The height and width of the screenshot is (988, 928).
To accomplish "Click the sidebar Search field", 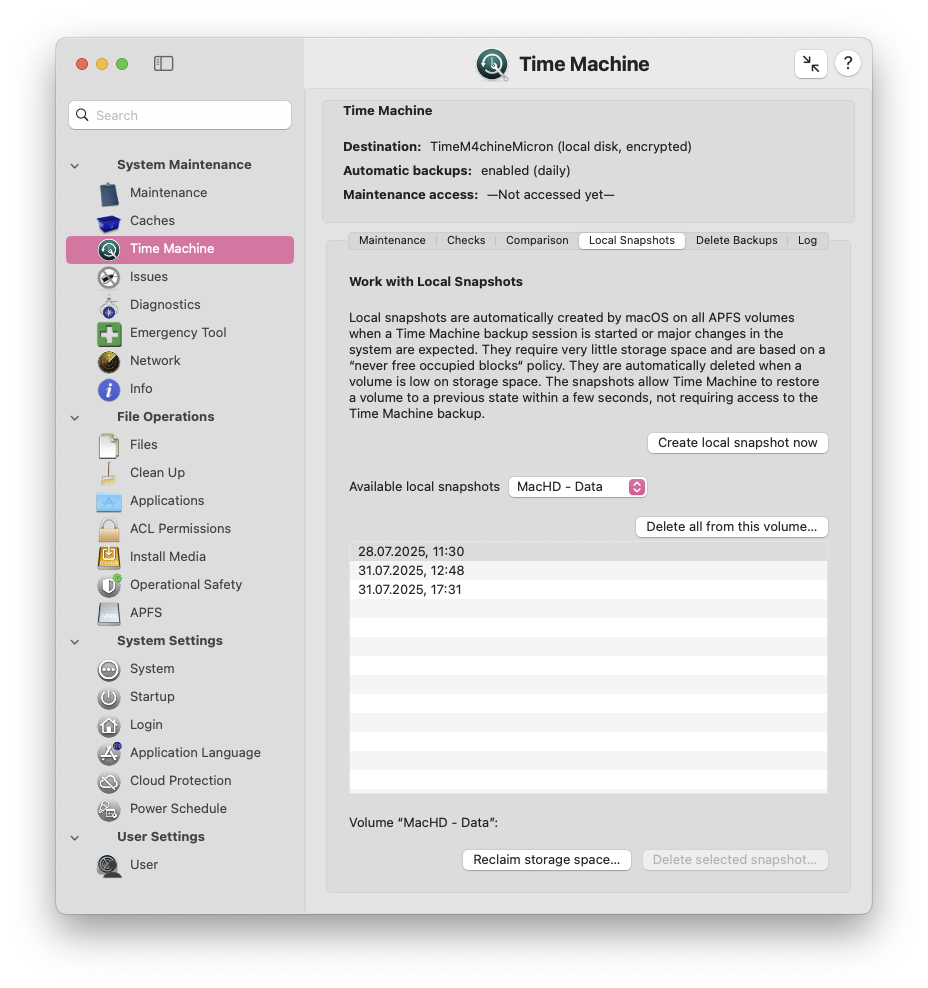I will point(180,115).
